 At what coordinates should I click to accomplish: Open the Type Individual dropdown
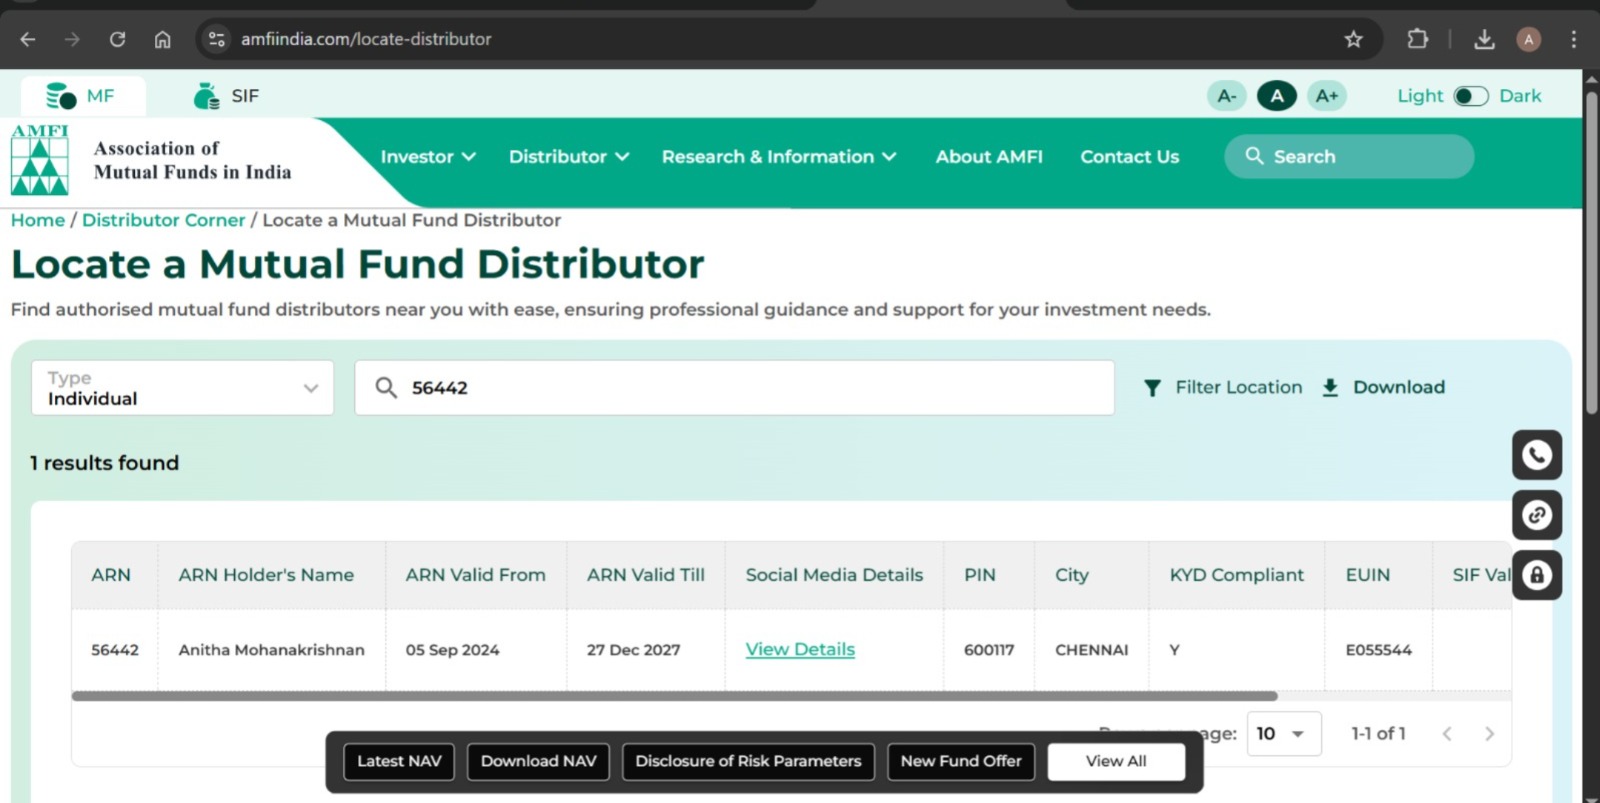[x=183, y=388]
